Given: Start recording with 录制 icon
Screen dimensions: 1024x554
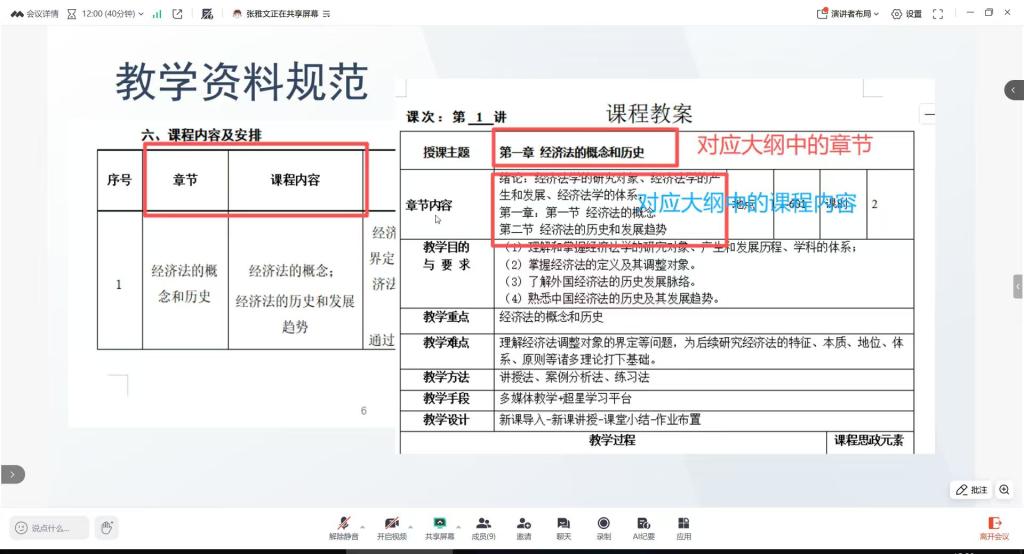Looking at the screenshot, I should click(603, 526).
